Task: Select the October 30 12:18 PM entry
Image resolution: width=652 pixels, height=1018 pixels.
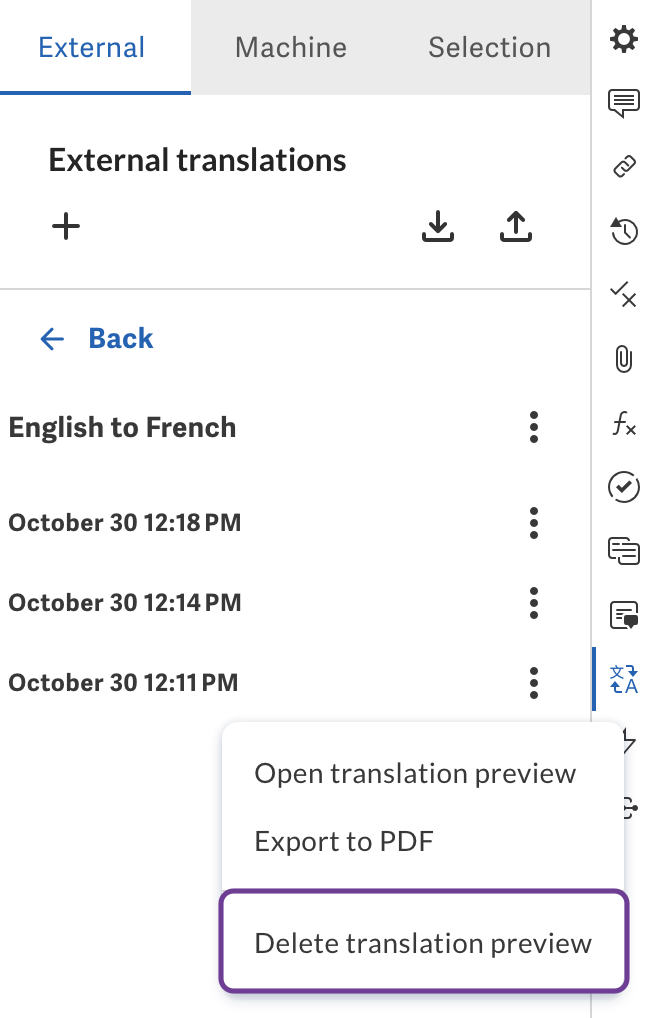Action: point(124,523)
